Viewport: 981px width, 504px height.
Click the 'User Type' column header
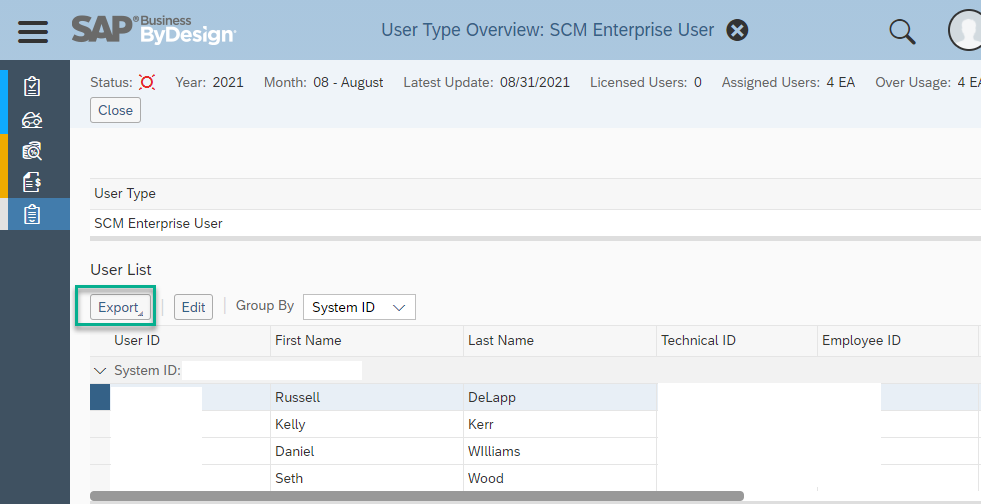[x=536, y=194]
